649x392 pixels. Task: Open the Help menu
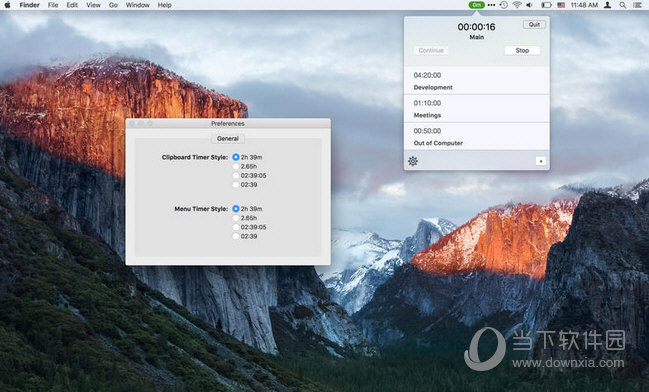point(164,5)
